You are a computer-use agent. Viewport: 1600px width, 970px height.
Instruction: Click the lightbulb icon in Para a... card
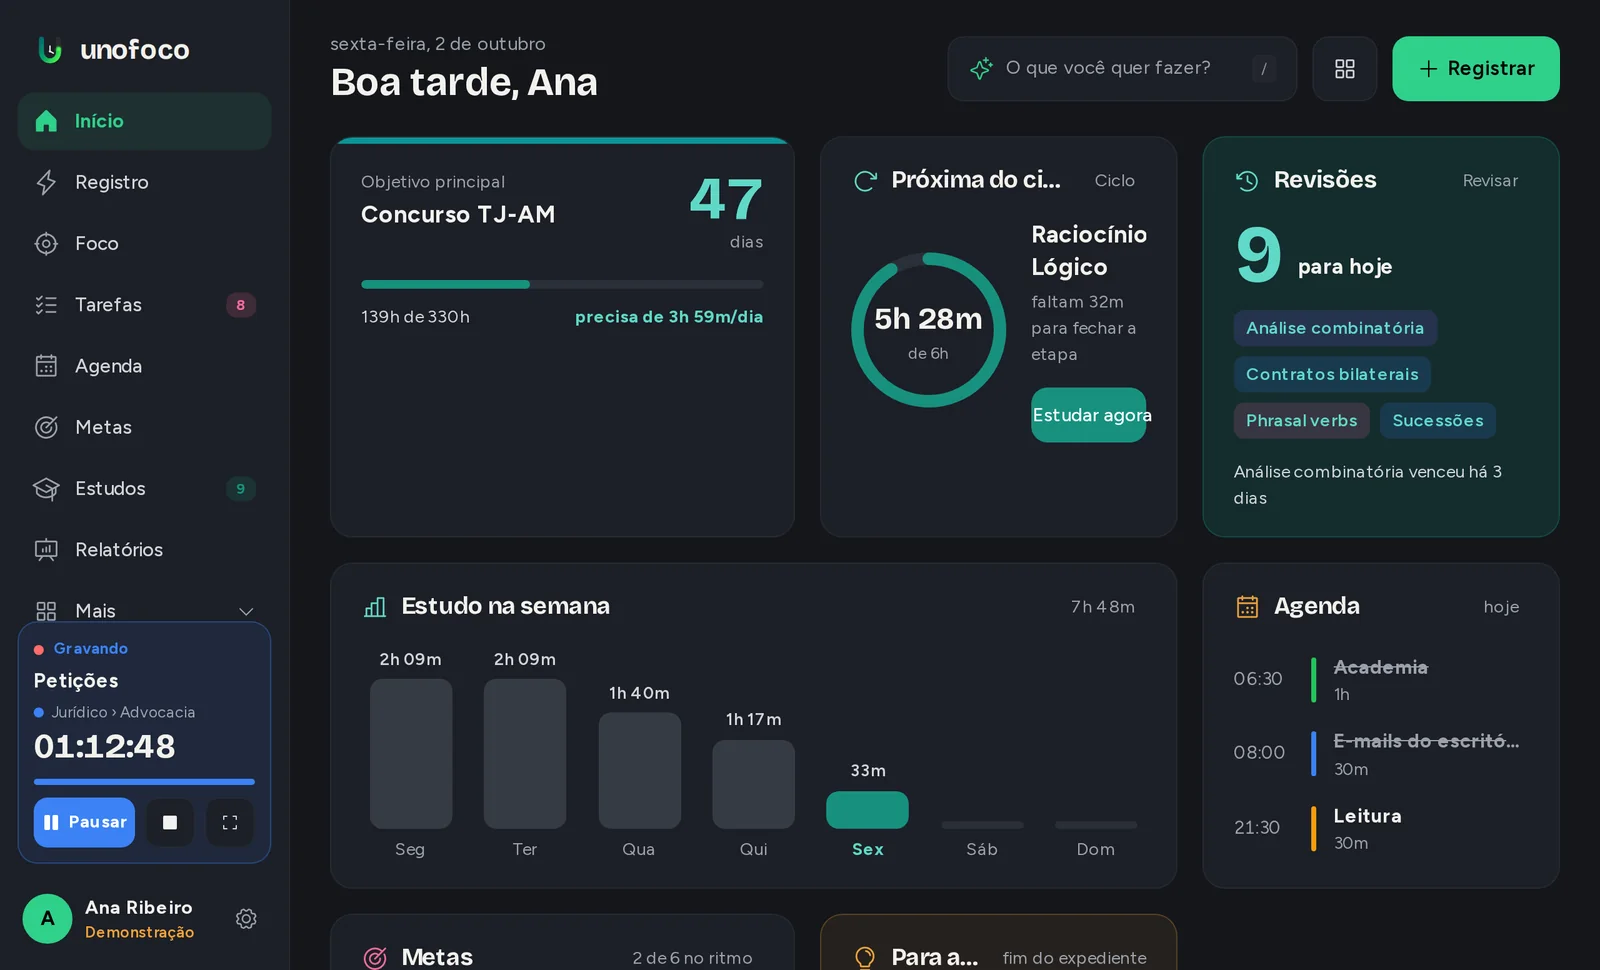tap(865, 958)
